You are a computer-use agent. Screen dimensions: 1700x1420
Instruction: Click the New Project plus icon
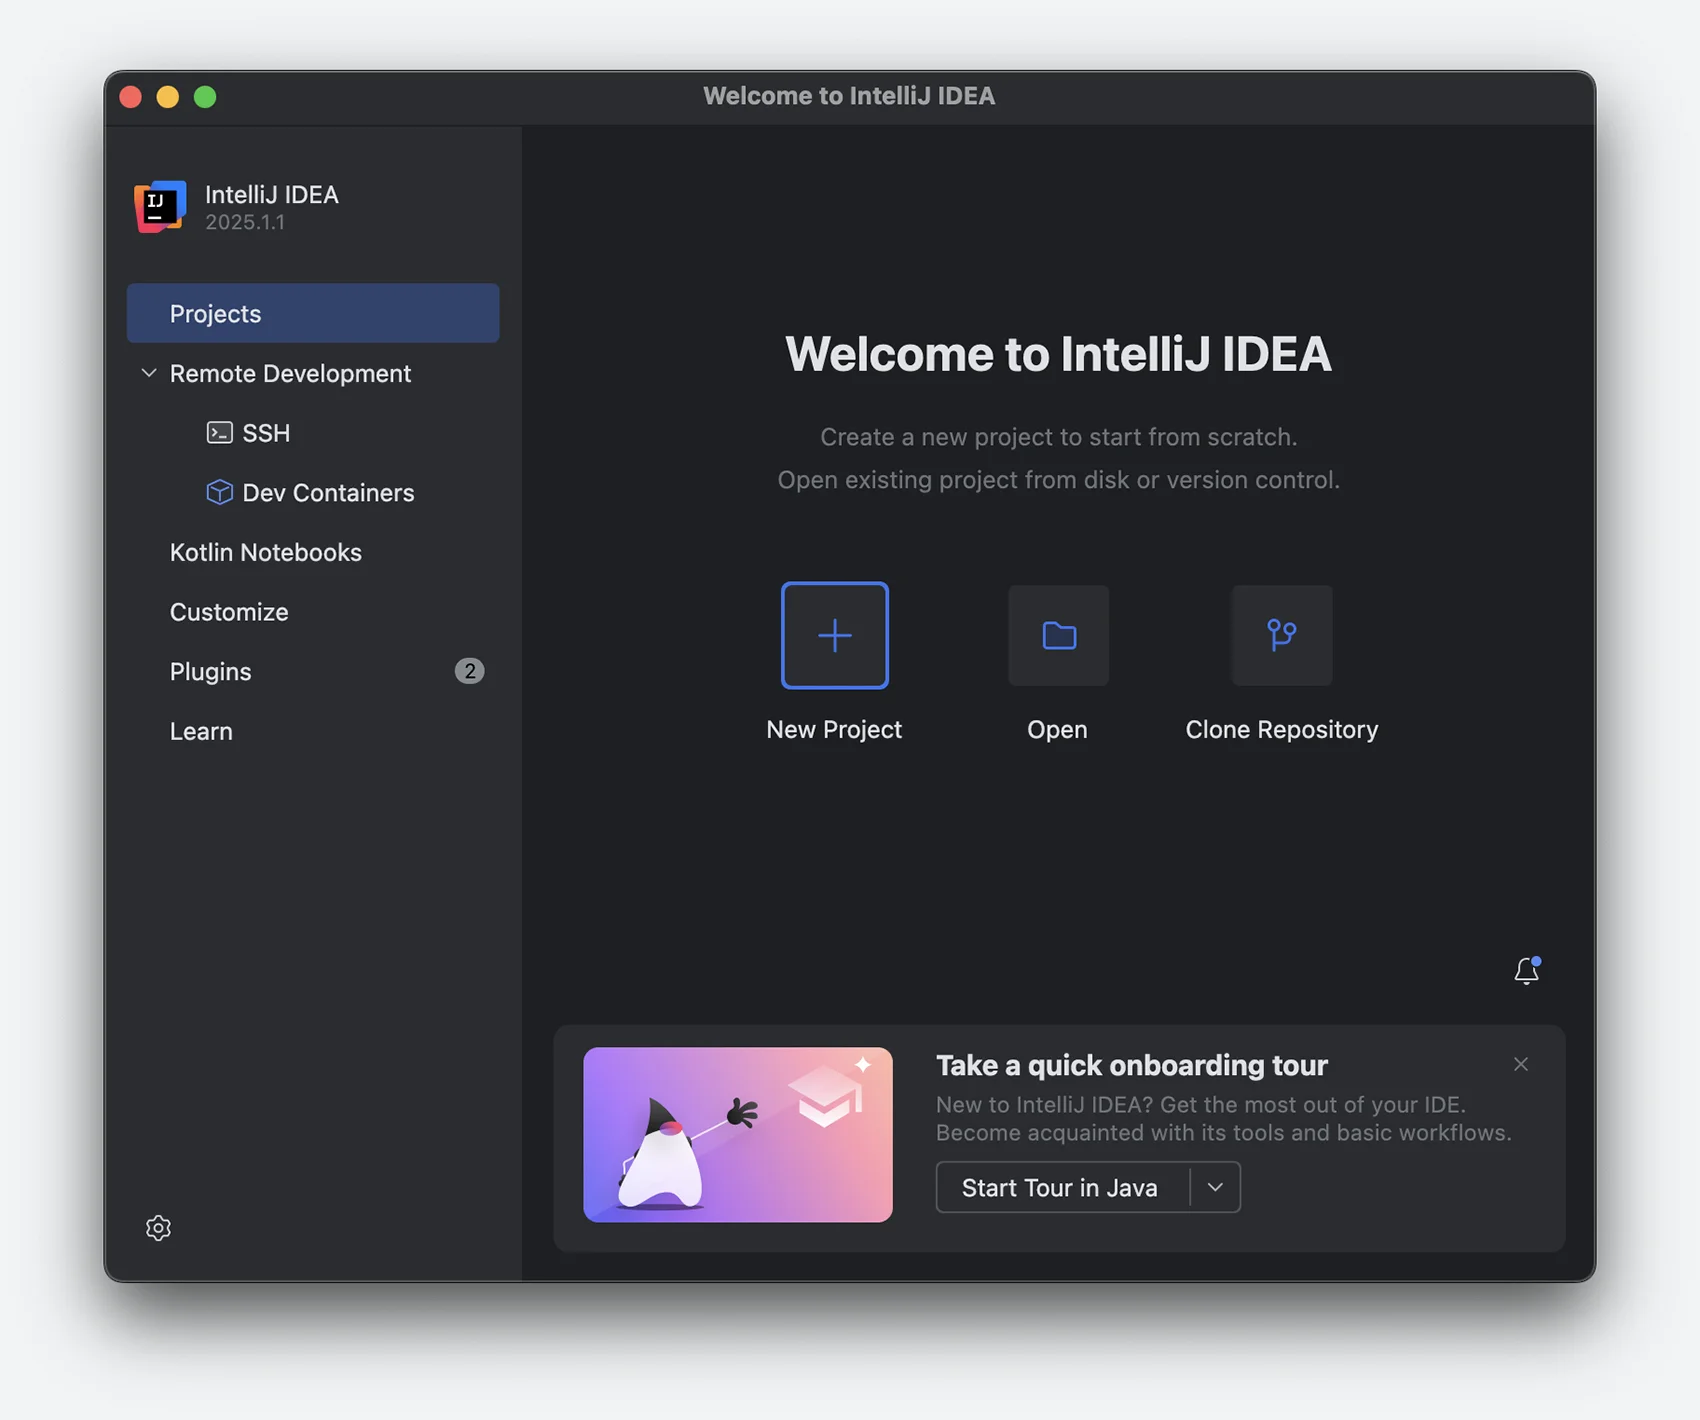pos(834,636)
